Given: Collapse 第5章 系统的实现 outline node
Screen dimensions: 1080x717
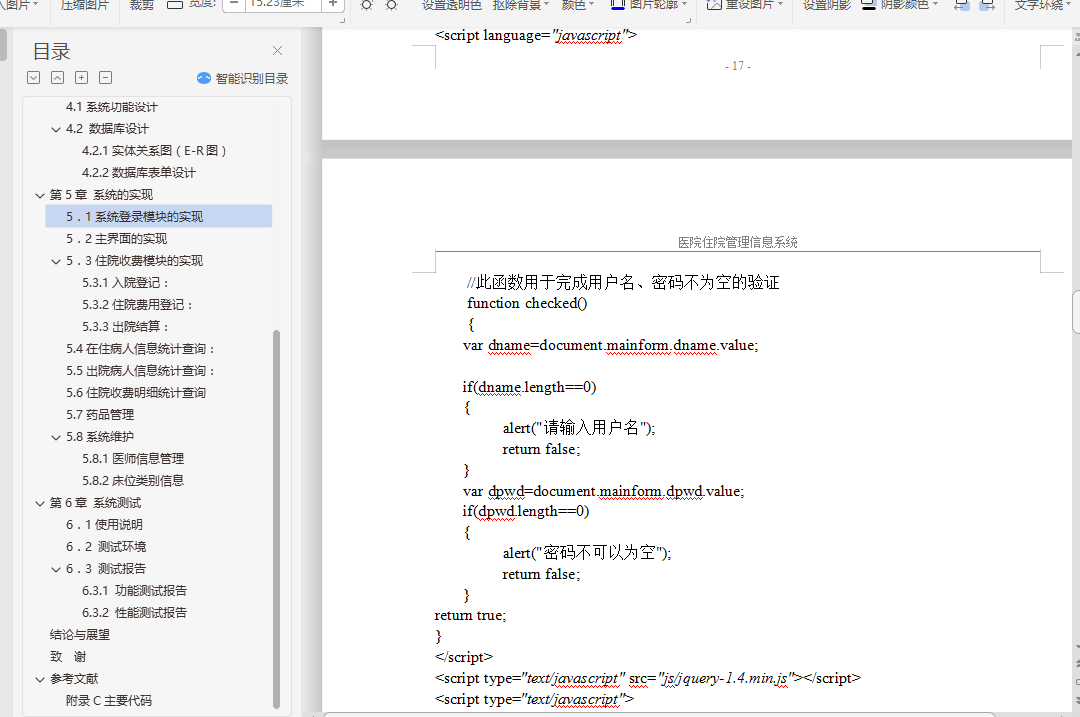Looking at the screenshot, I should tap(40, 196).
